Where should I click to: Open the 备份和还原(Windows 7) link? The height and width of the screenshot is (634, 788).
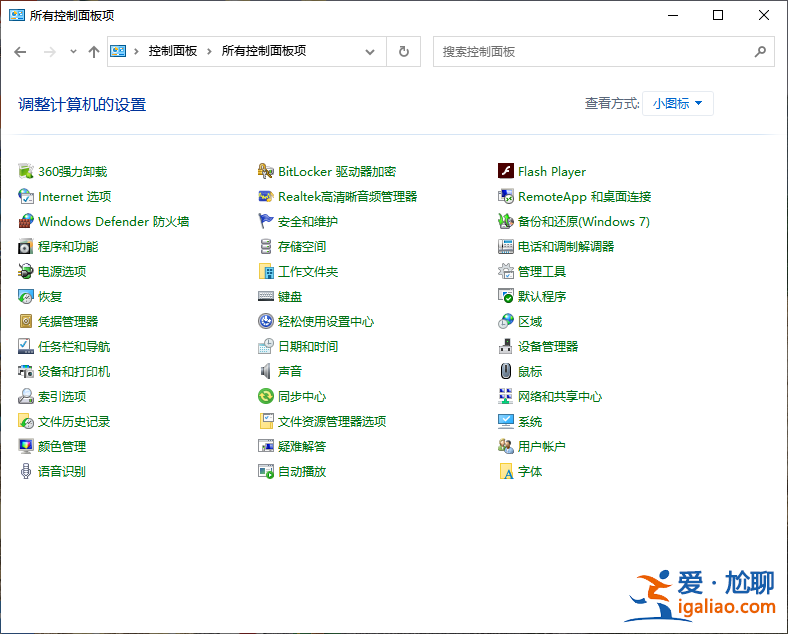[584, 222]
